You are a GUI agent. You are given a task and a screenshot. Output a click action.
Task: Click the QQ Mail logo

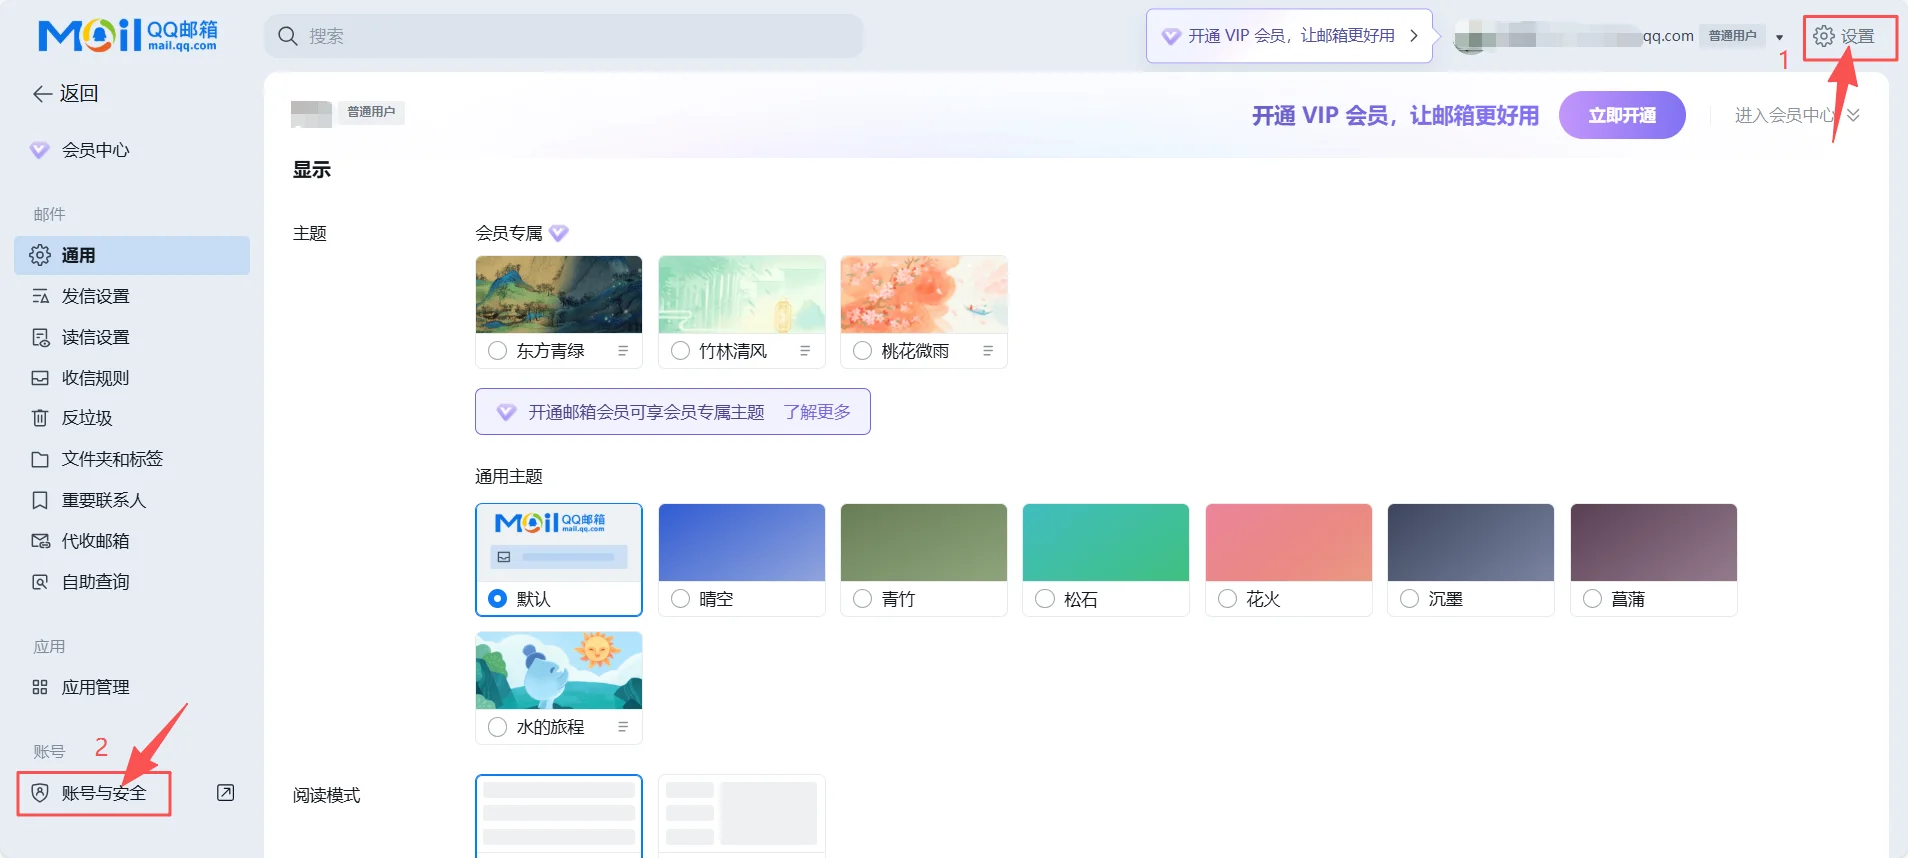coord(127,35)
